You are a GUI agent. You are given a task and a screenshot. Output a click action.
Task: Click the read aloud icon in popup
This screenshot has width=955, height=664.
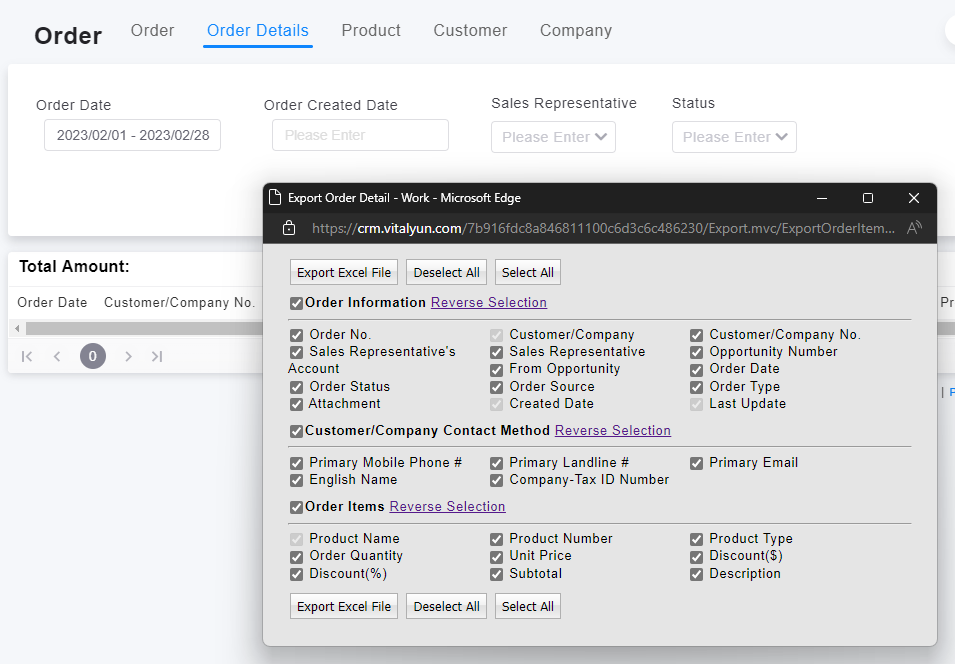pyautogui.click(x=914, y=228)
